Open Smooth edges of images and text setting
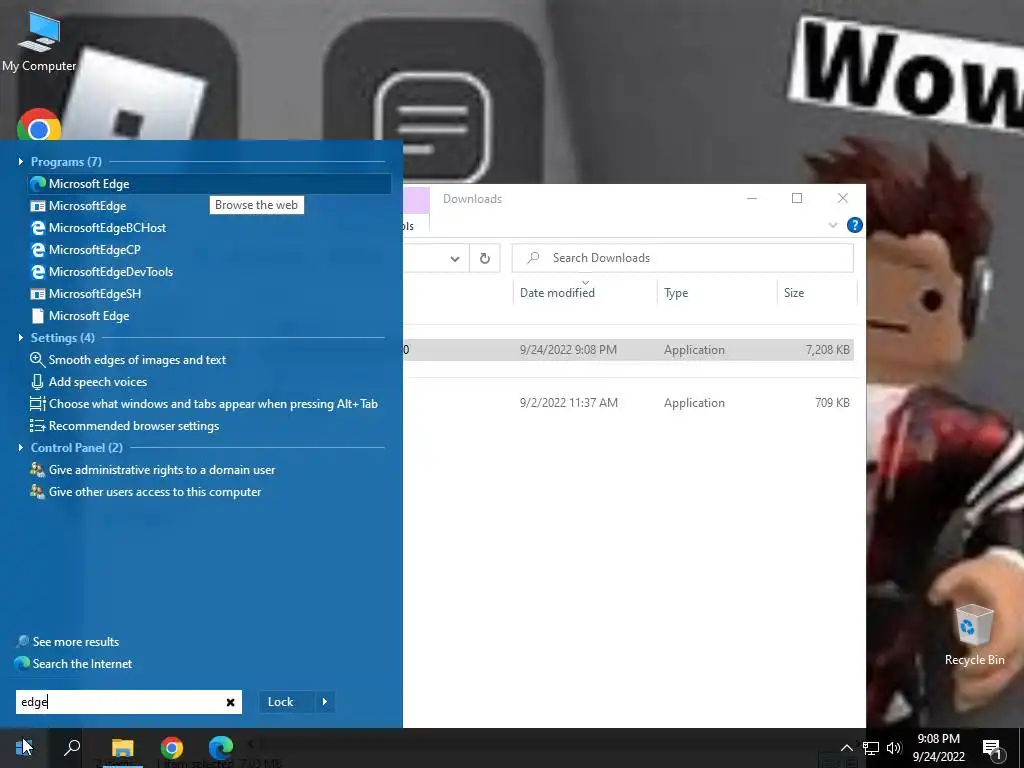This screenshot has width=1024, height=768. click(128, 360)
